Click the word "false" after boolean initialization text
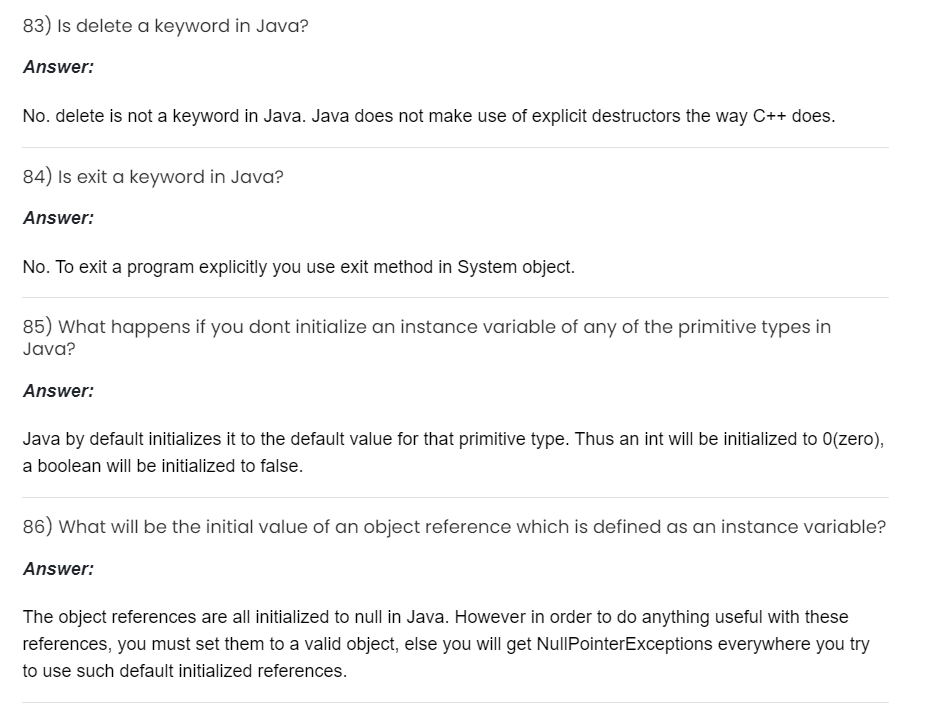Screen dimensions: 933x711 click(277, 467)
